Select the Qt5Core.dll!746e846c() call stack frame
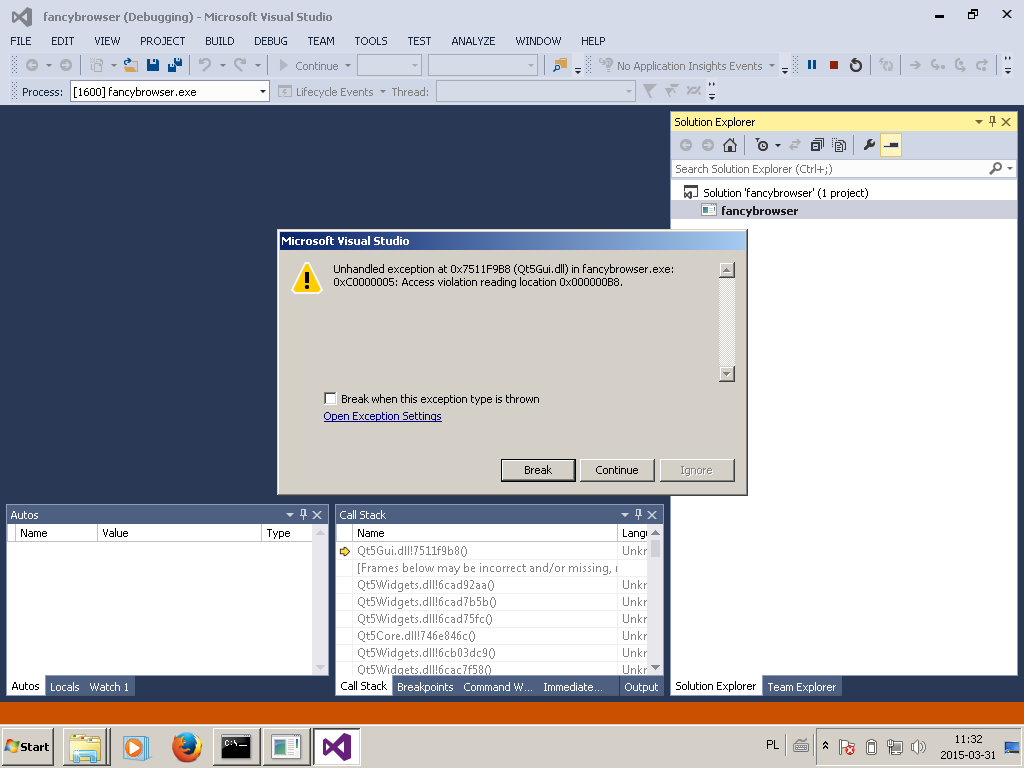1024x768 pixels. [x=416, y=635]
